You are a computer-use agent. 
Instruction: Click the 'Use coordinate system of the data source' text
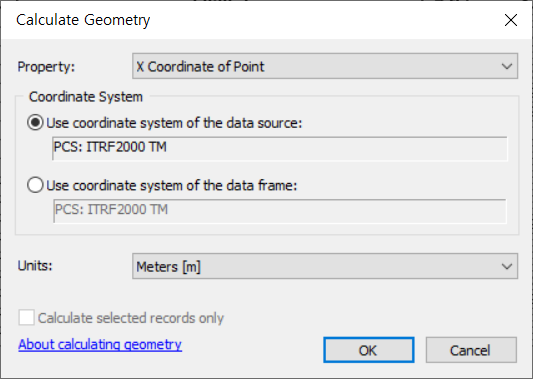point(174,123)
